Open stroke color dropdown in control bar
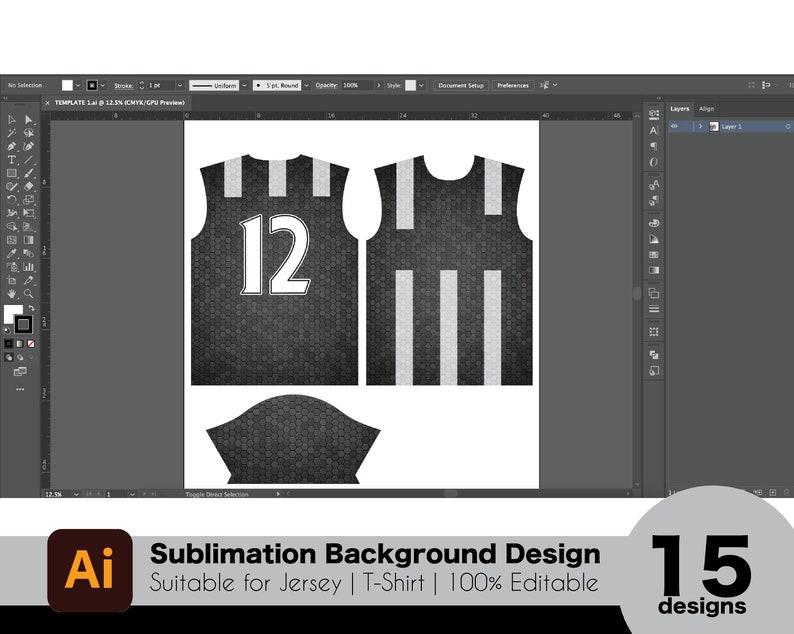Viewport: 794px width, 634px height. (x=103, y=86)
